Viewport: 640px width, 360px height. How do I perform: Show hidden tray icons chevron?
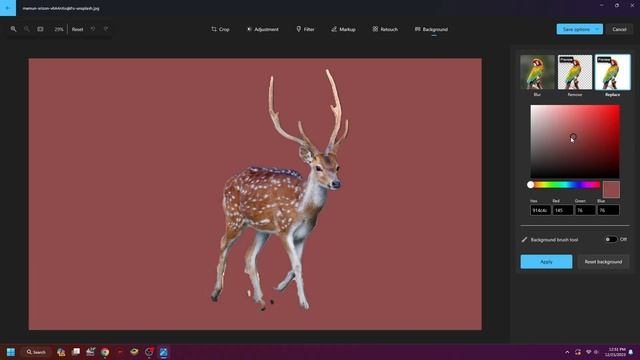click(x=567, y=352)
